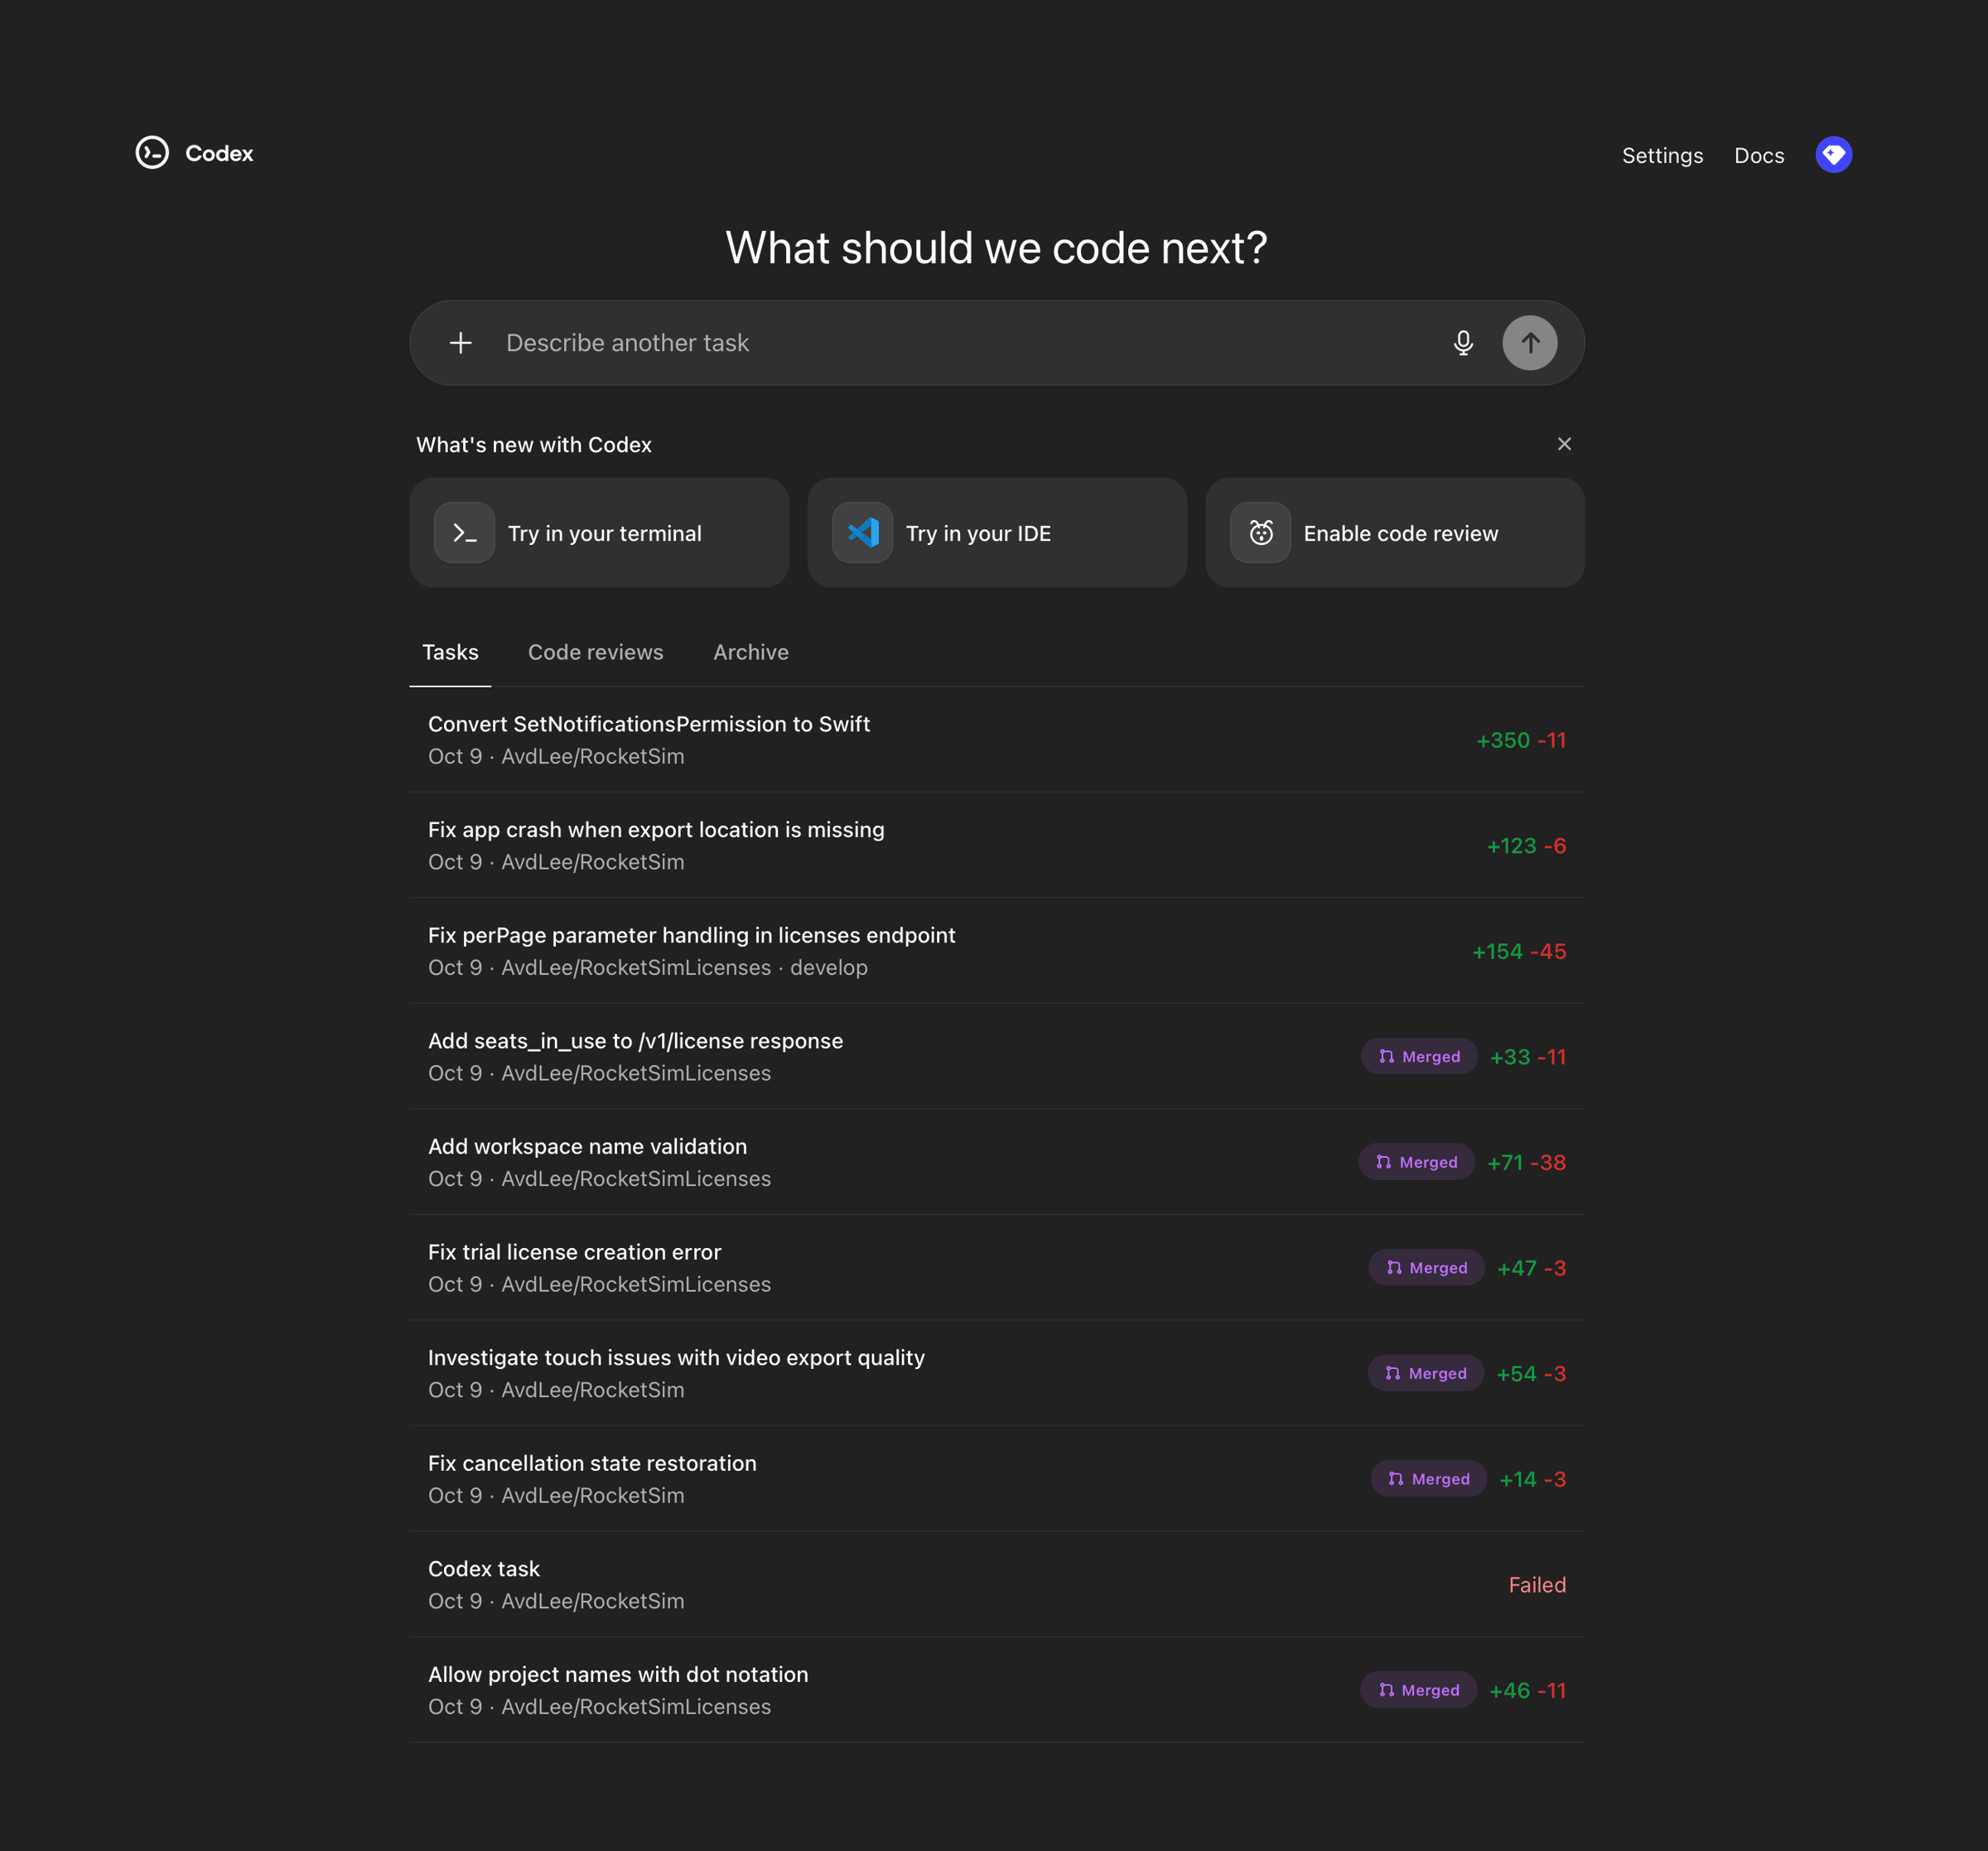Click the VS Code IDE icon

pyautogui.click(x=862, y=533)
